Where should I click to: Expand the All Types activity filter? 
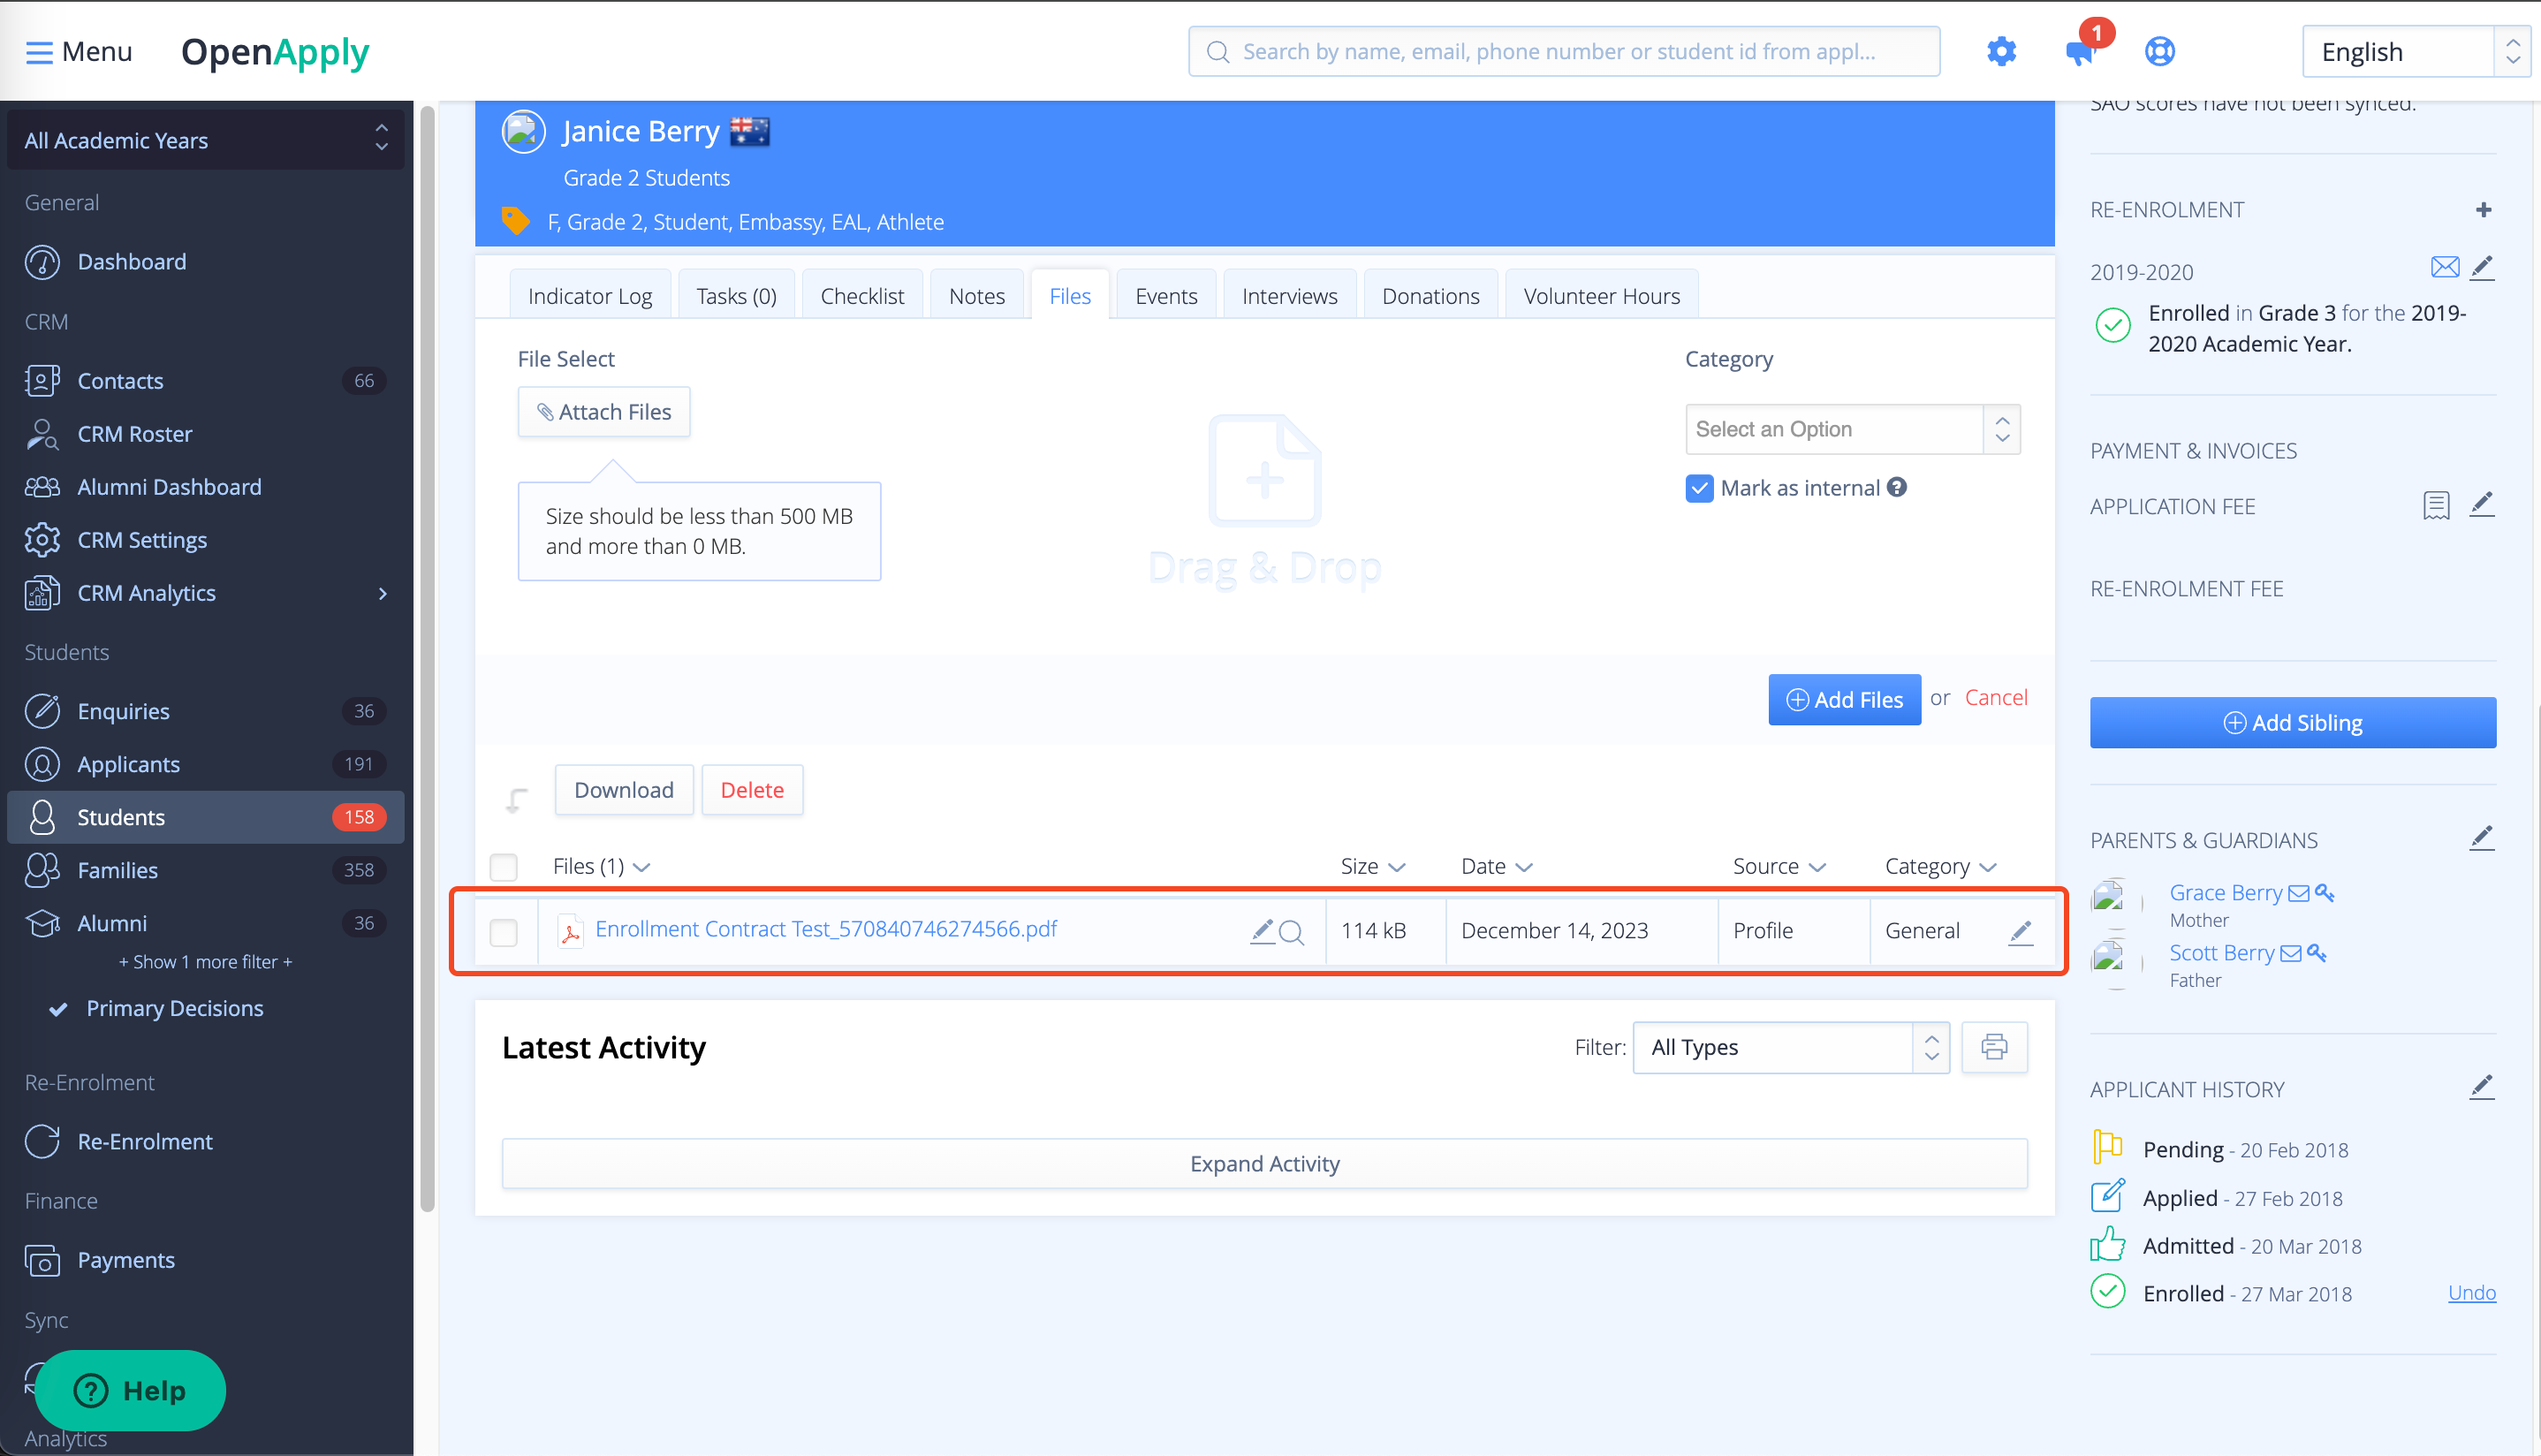[x=1790, y=1047]
